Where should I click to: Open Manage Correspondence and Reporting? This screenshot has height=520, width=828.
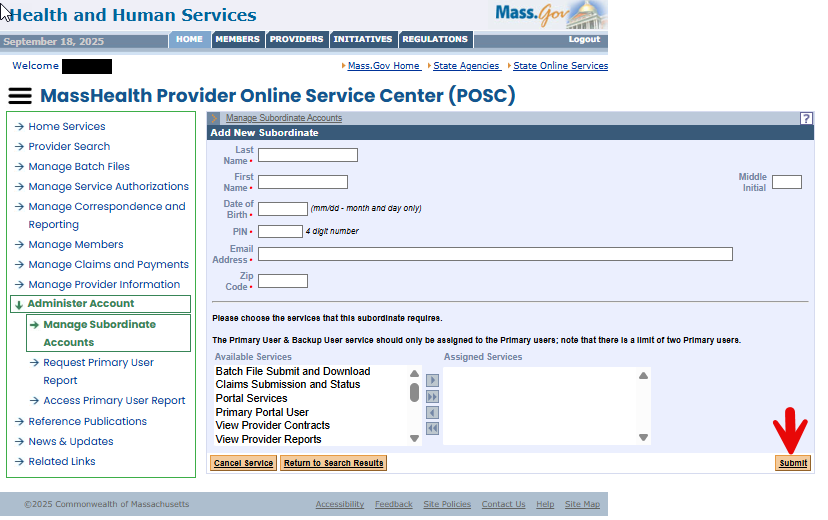click(x=107, y=215)
